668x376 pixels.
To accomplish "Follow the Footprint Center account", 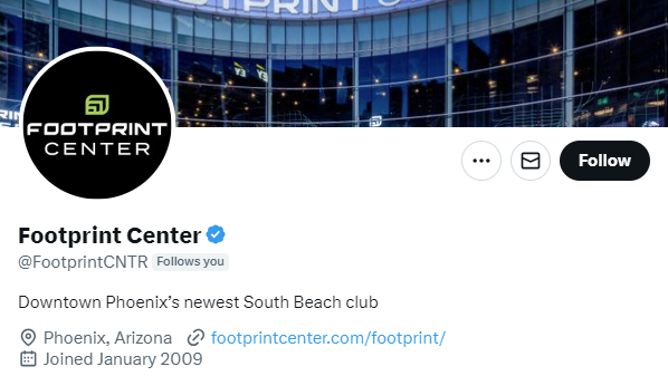I will (x=605, y=161).
